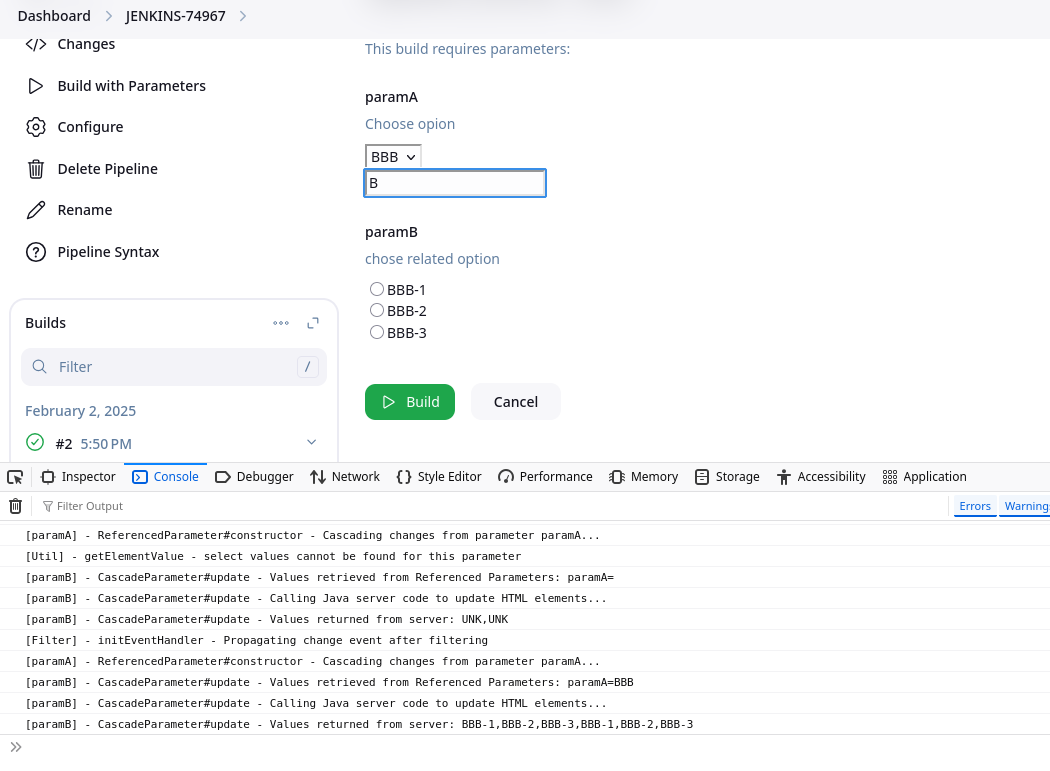
Task: Click the paramA filter text field
Action: pos(455,183)
